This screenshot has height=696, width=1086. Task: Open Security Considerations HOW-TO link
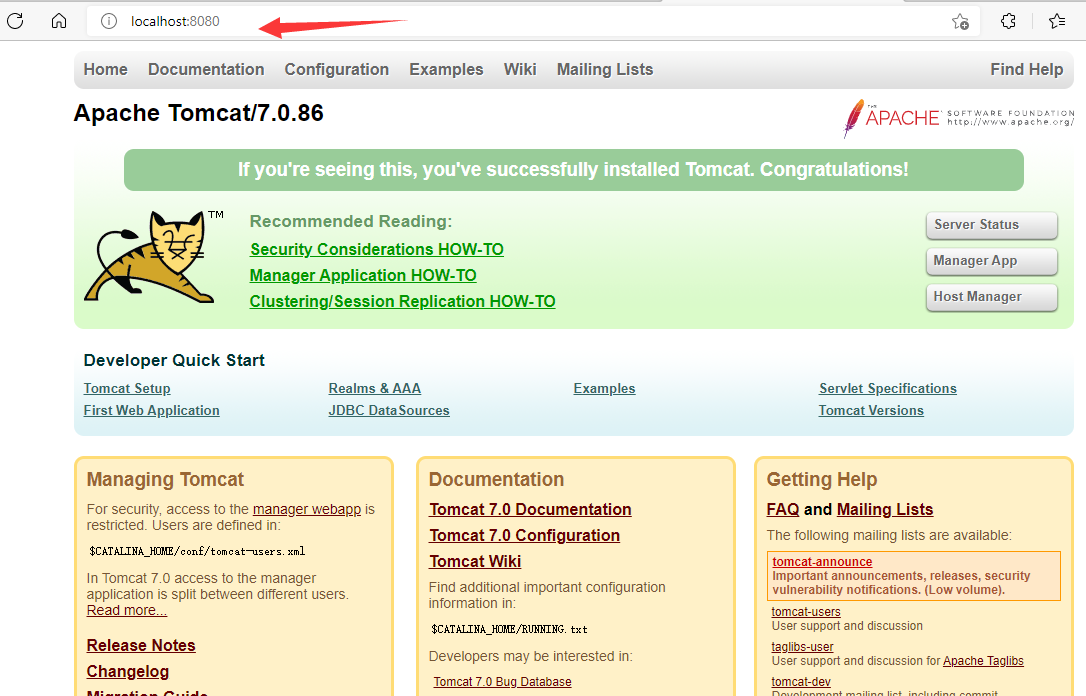click(x=377, y=249)
